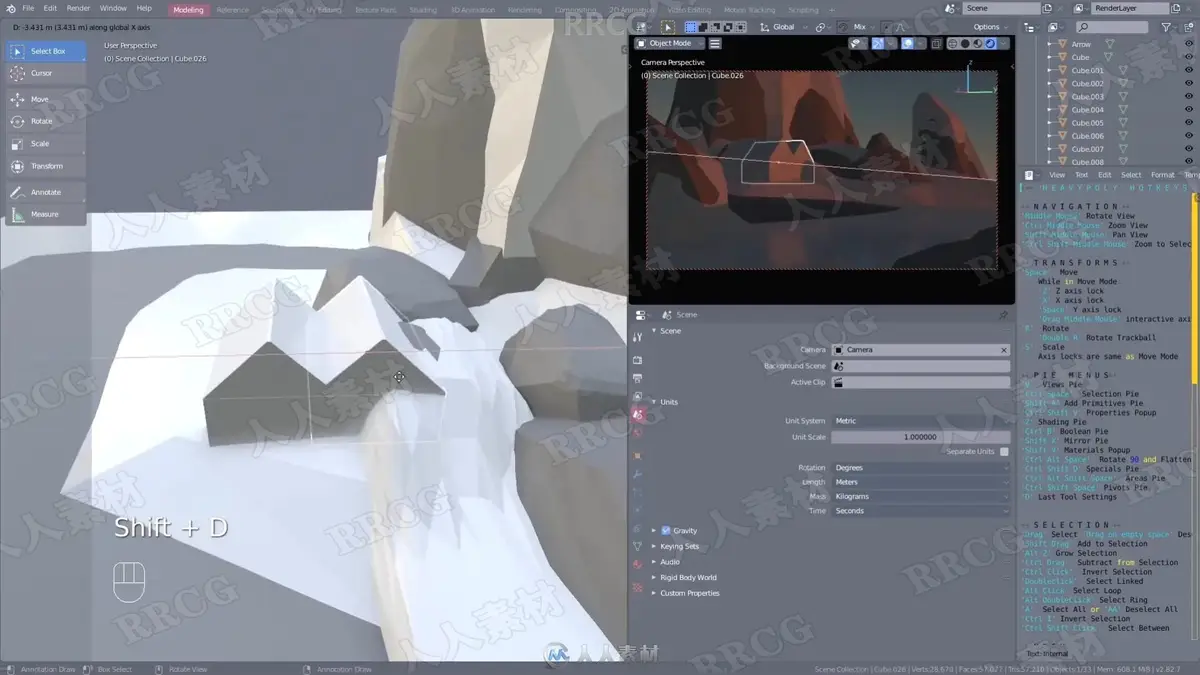Viewport: 1200px width, 675px height.
Task: Open World properties tab
Action: pyautogui.click(x=637, y=432)
